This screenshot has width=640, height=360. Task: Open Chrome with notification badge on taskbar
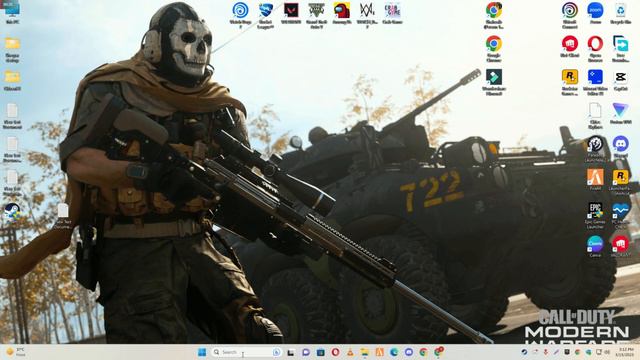(x=439, y=352)
